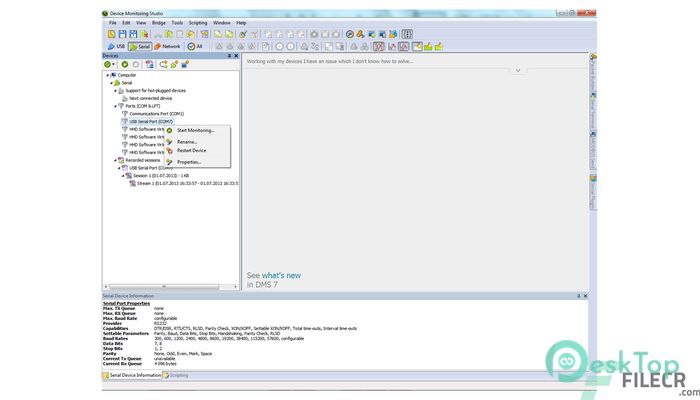Choose Start Monitoring from context menu
Viewport: 700px width, 400px height.
click(x=197, y=130)
